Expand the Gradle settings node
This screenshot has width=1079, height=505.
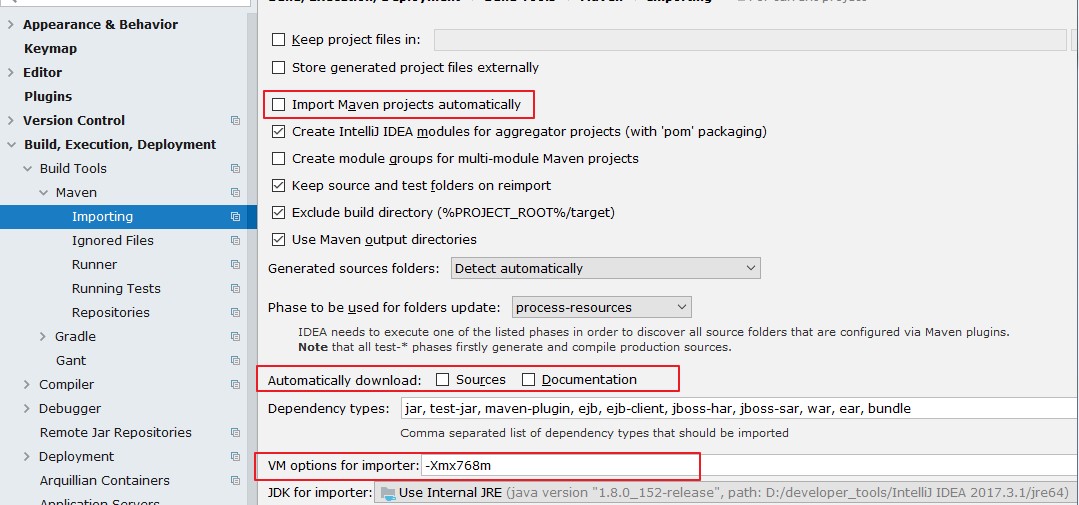43,337
